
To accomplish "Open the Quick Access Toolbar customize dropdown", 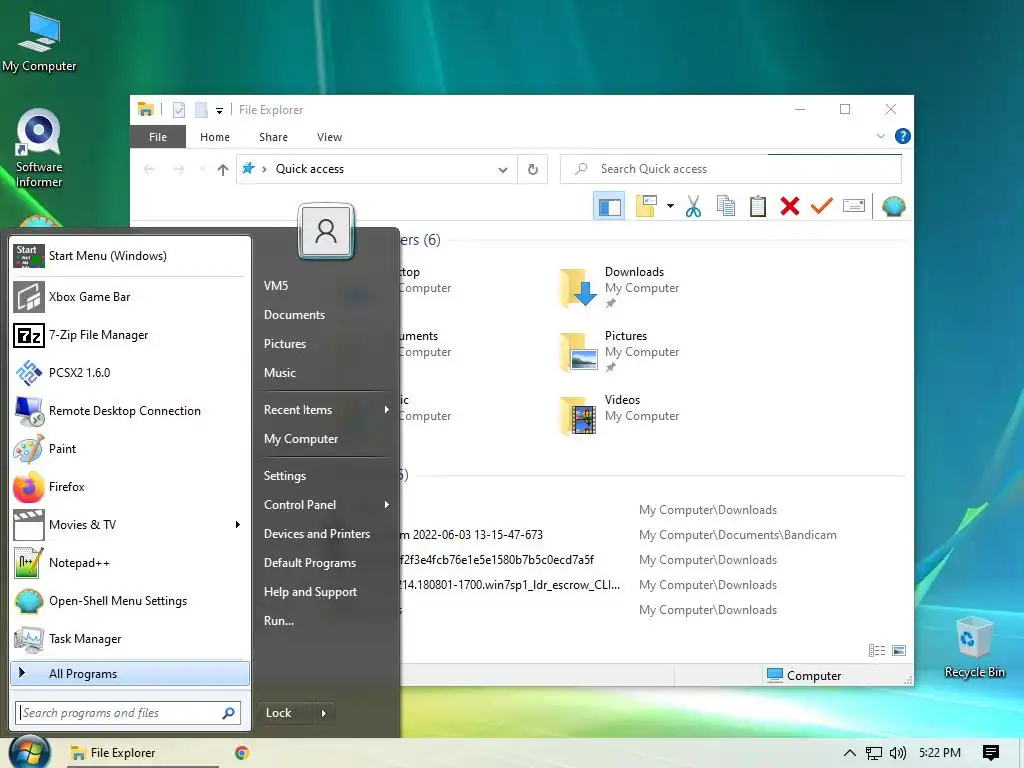I will point(219,110).
